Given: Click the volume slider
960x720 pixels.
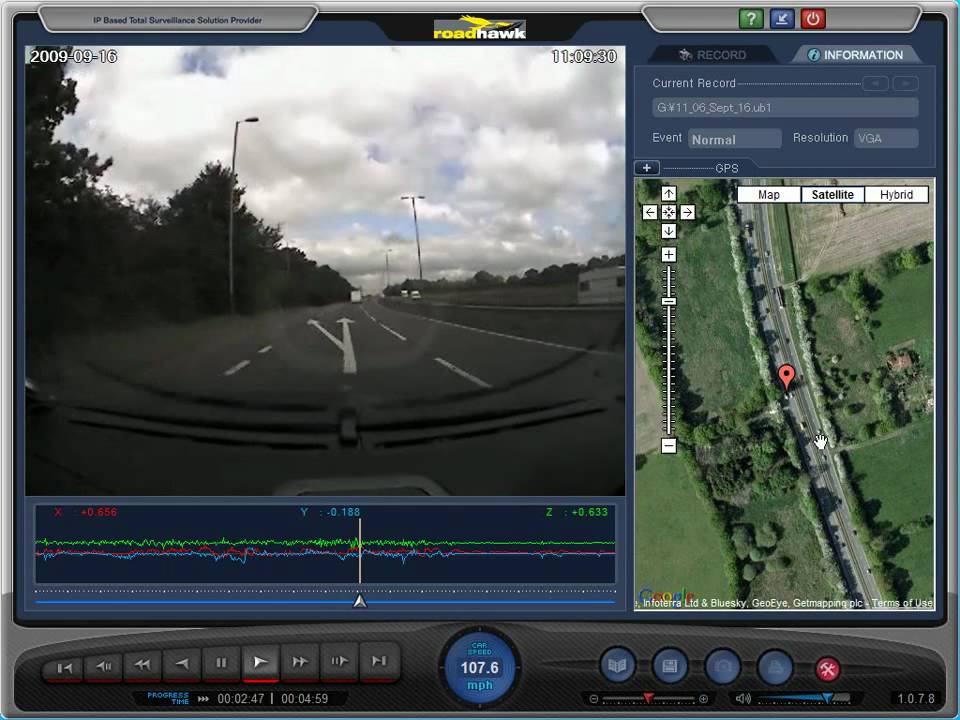Looking at the screenshot, I should click(x=803, y=698).
